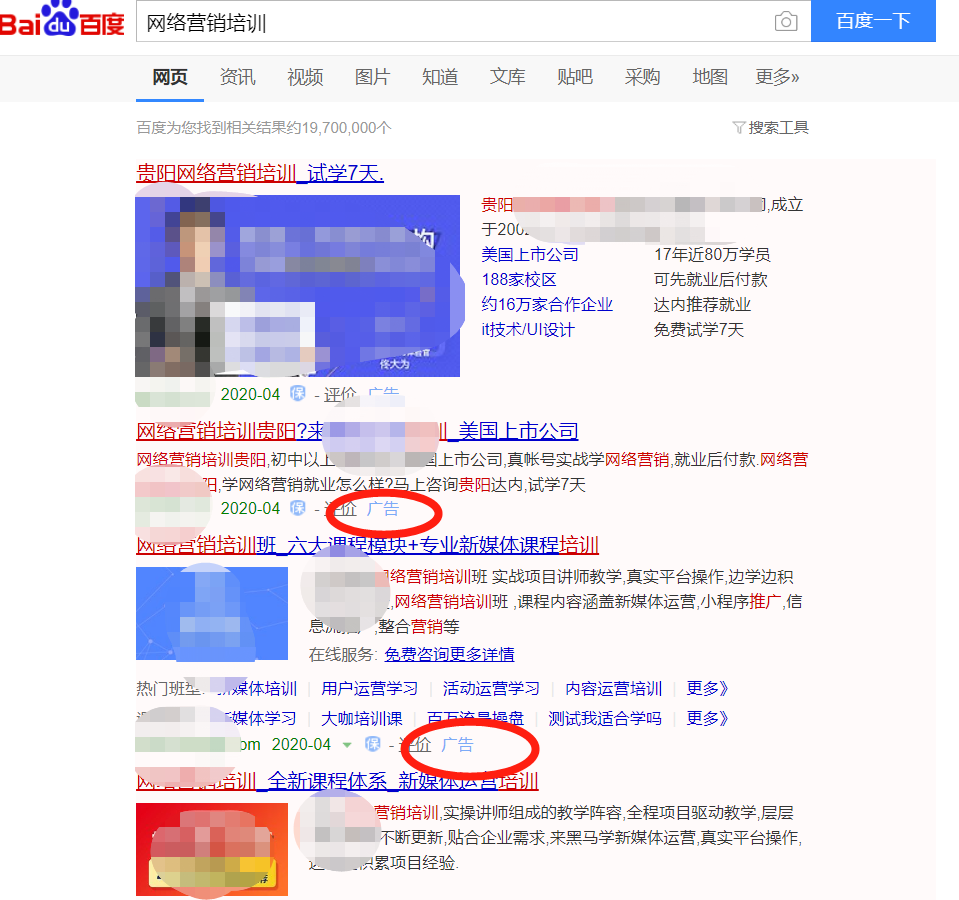Click the 搜索工具 filter icon
Screen dimensions: 959x900
pyautogui.click(x=739, y=127)
